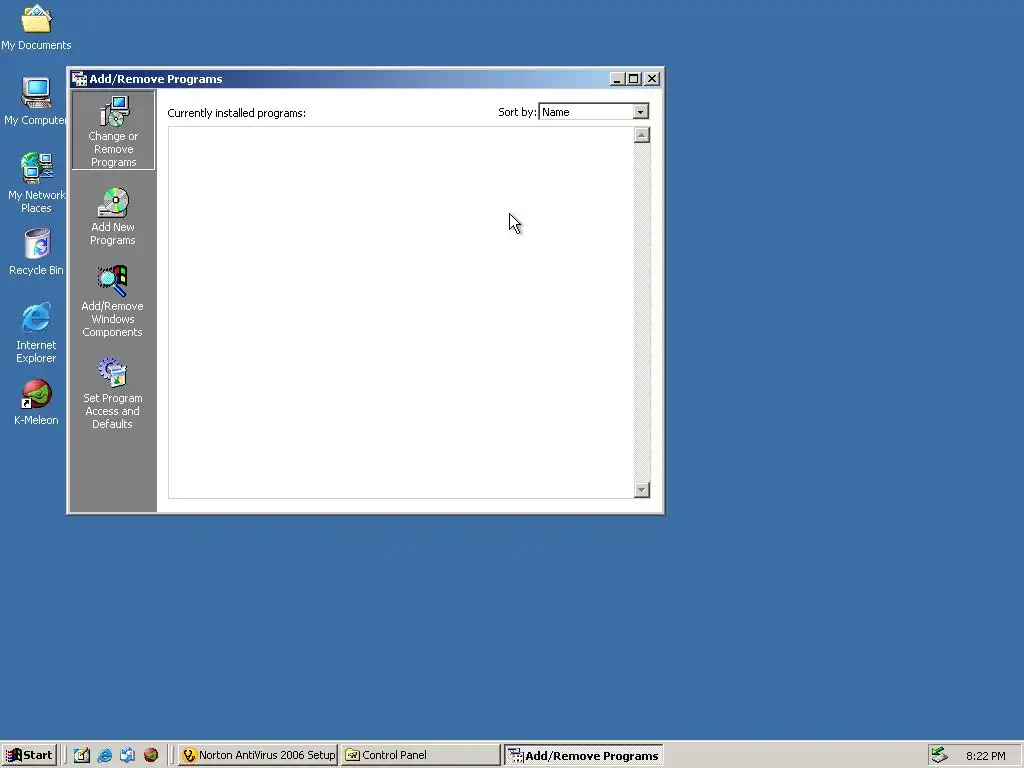The image size is (1024, 768).
Task: Select K-Meleon desktop shortcut
Action: coord(36,402)
